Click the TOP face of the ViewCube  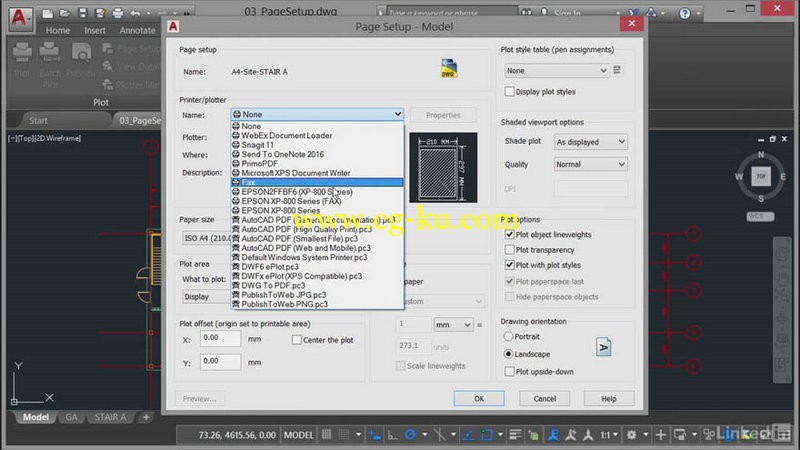tap(761, 176)
